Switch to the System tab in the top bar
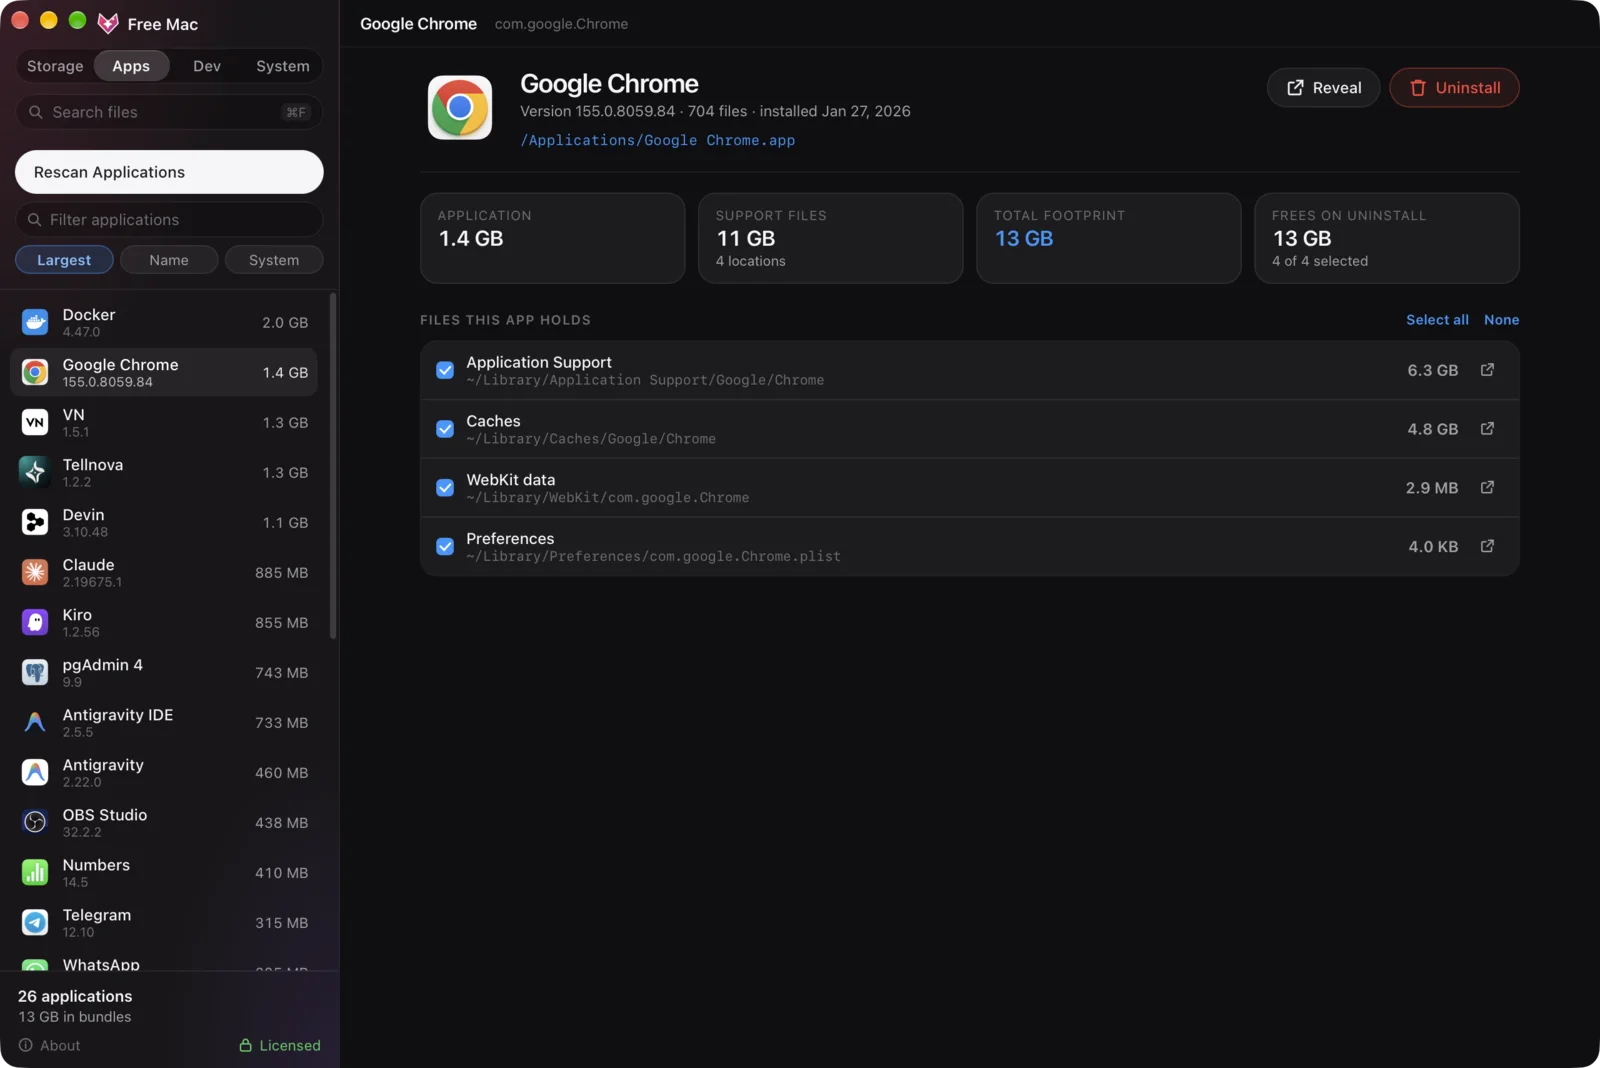 282,66
